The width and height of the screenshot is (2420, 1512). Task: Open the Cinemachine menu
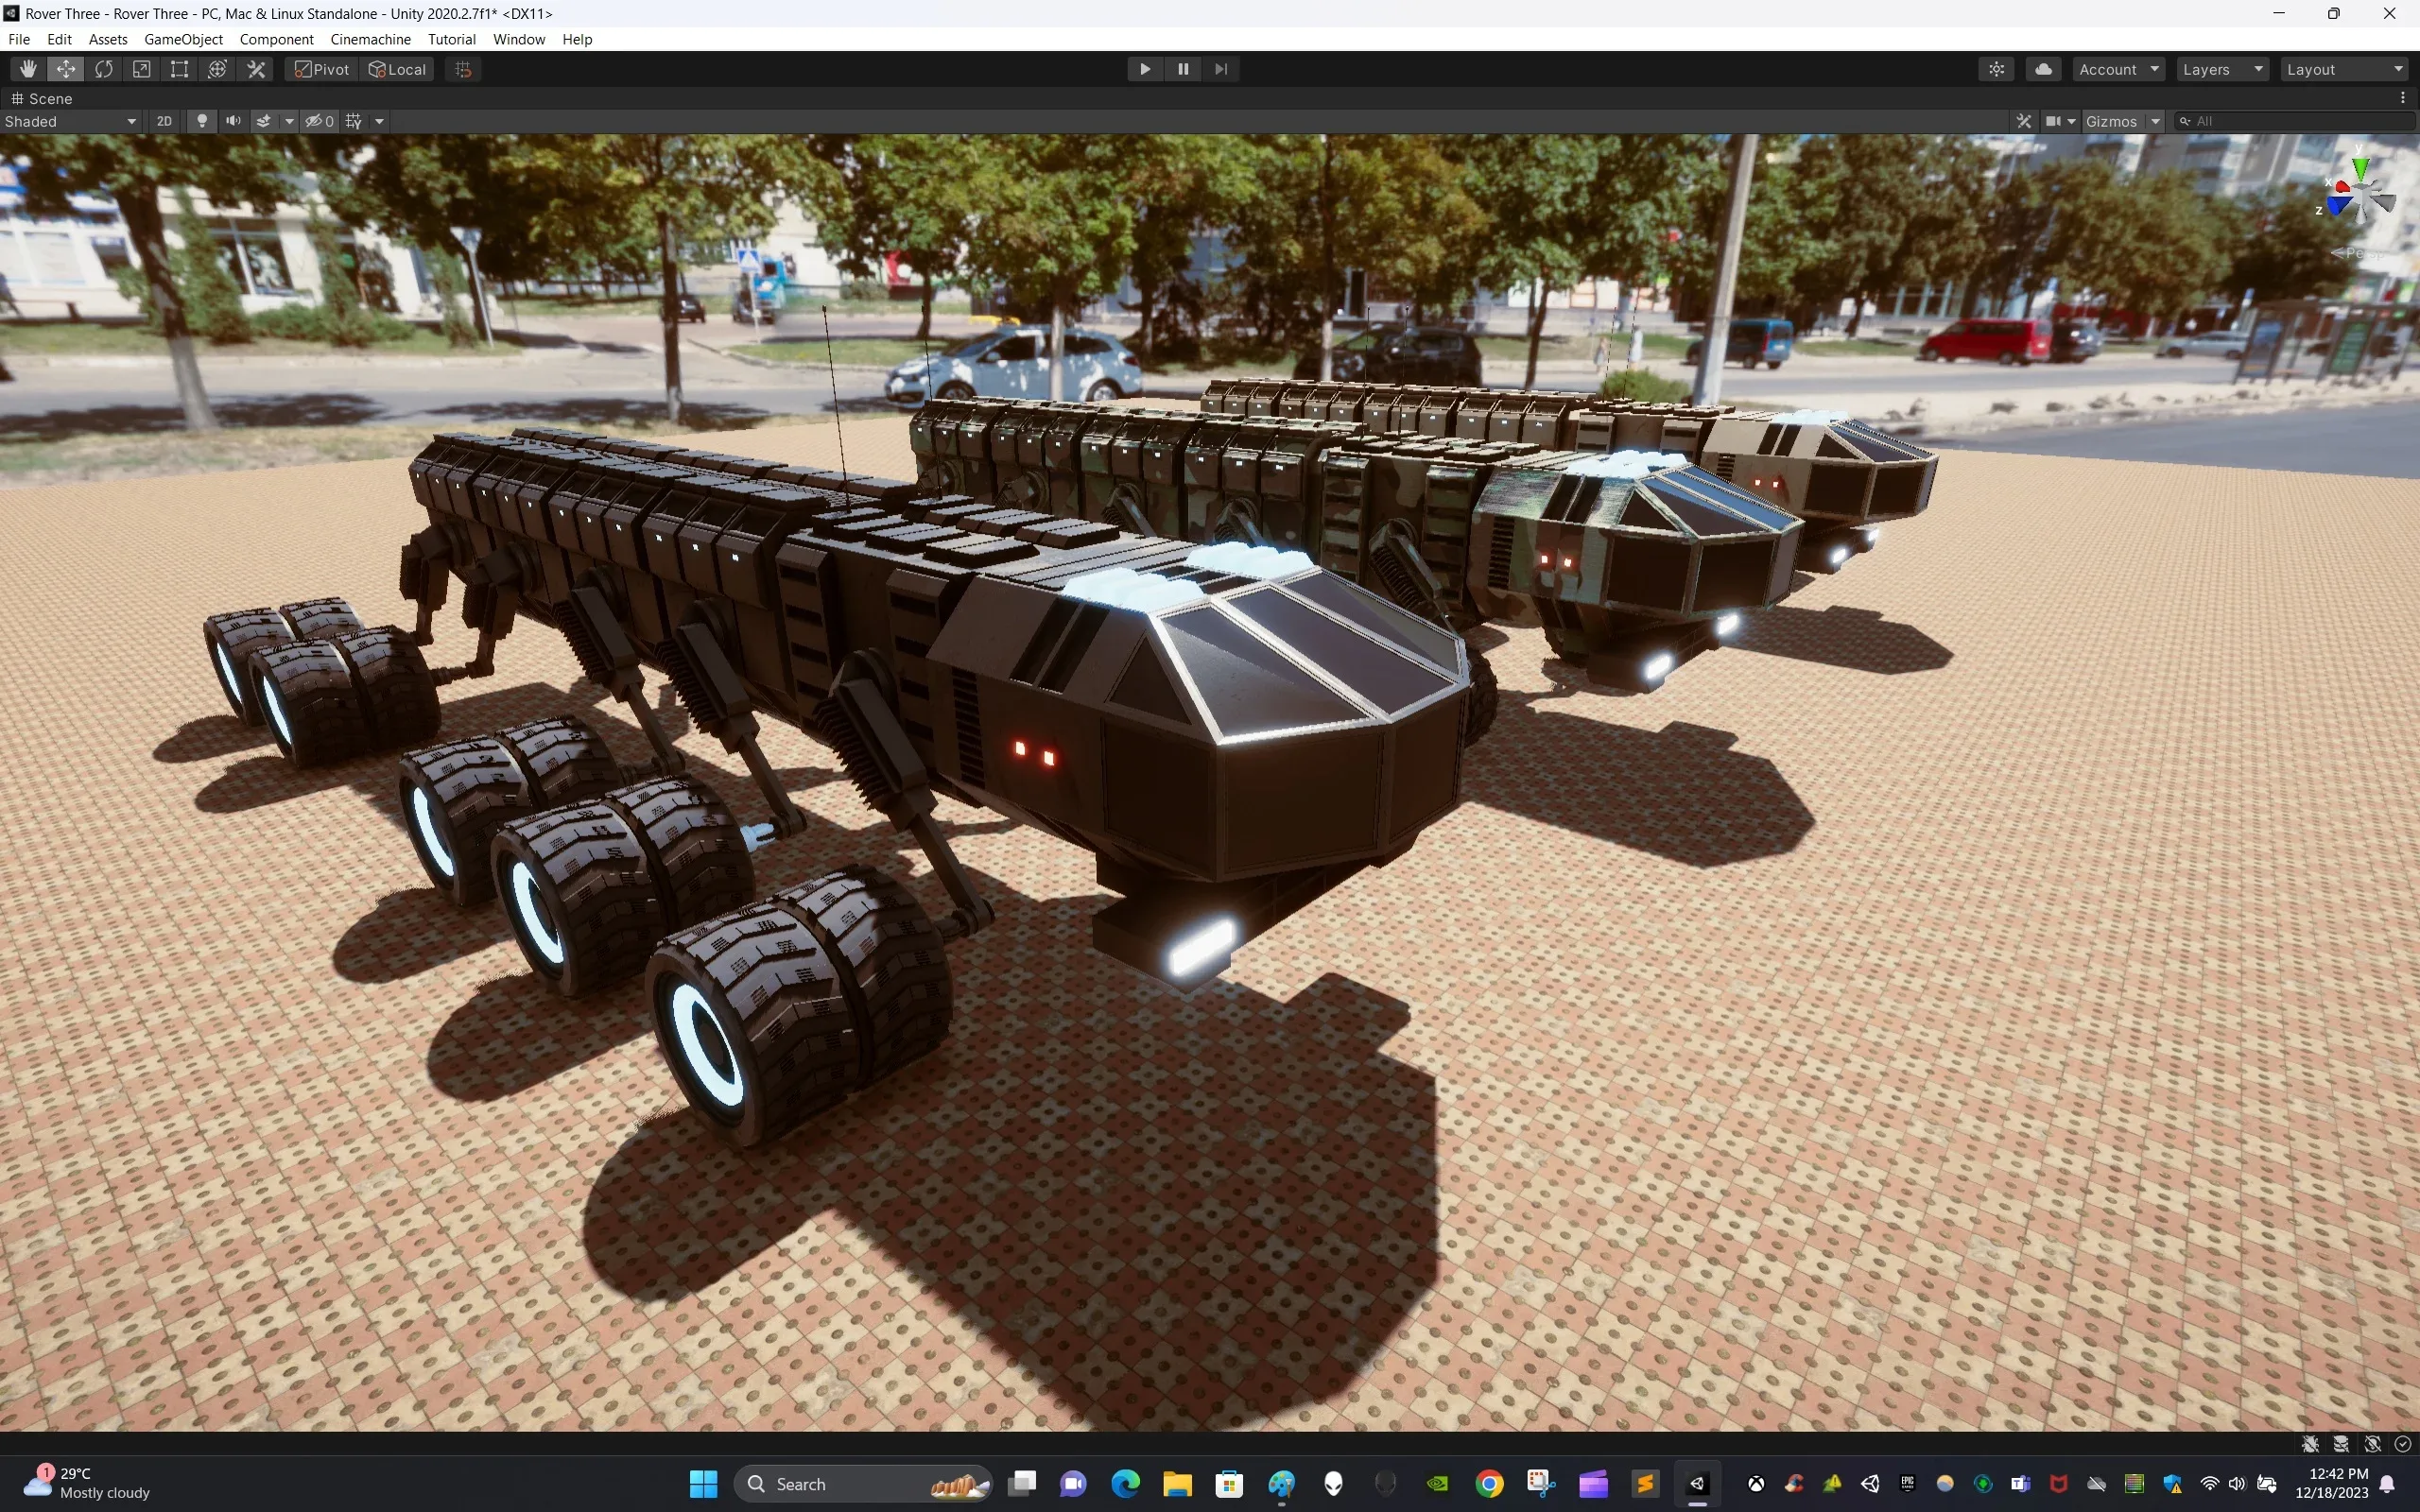pyautogui.click(x=370, y=39)
